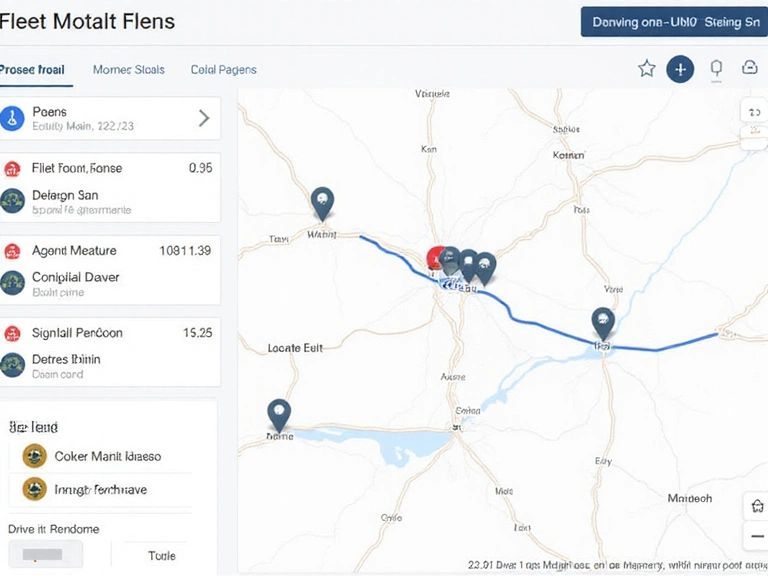The image size is (768, 576).
Task: Click the Denving one-Ub10 Steing button
Action: [x=674, y=22]
